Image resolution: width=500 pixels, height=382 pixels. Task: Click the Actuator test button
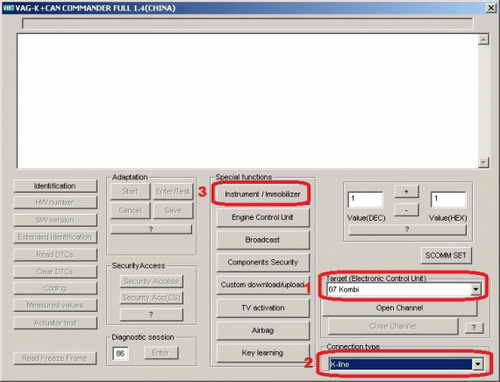[x=55, y=323]
